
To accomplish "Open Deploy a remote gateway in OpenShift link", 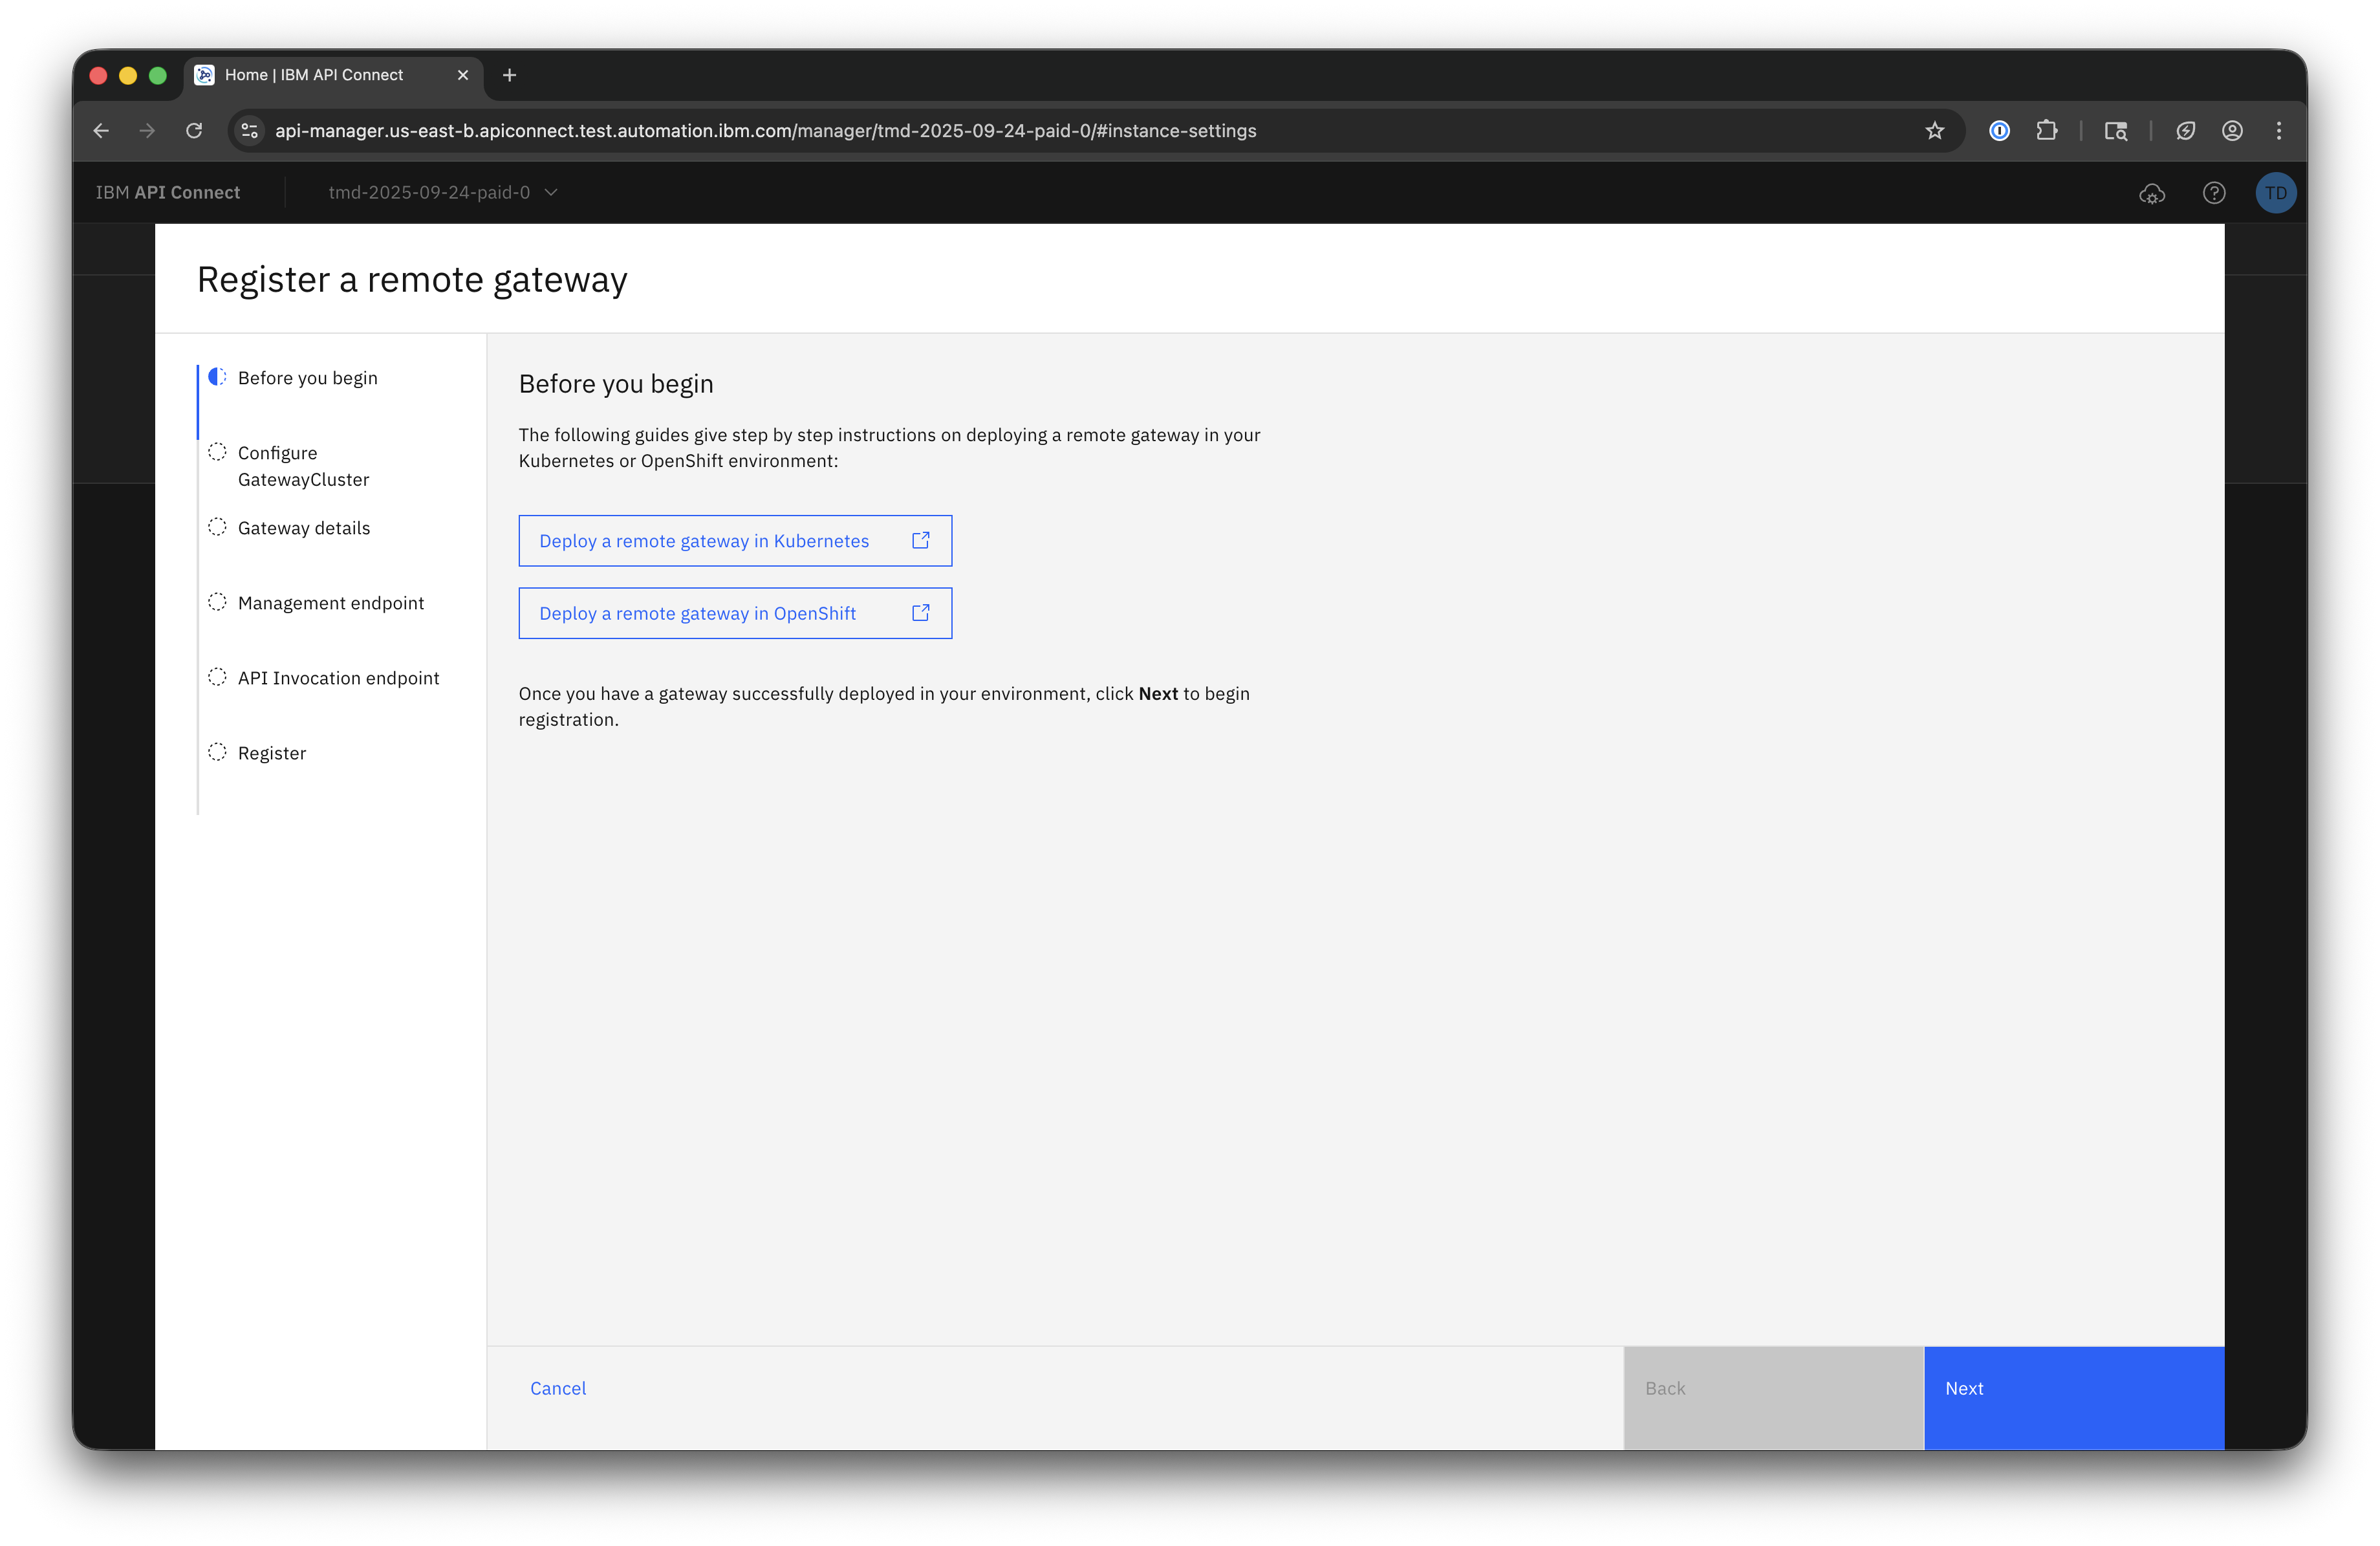I will point(734,613).
